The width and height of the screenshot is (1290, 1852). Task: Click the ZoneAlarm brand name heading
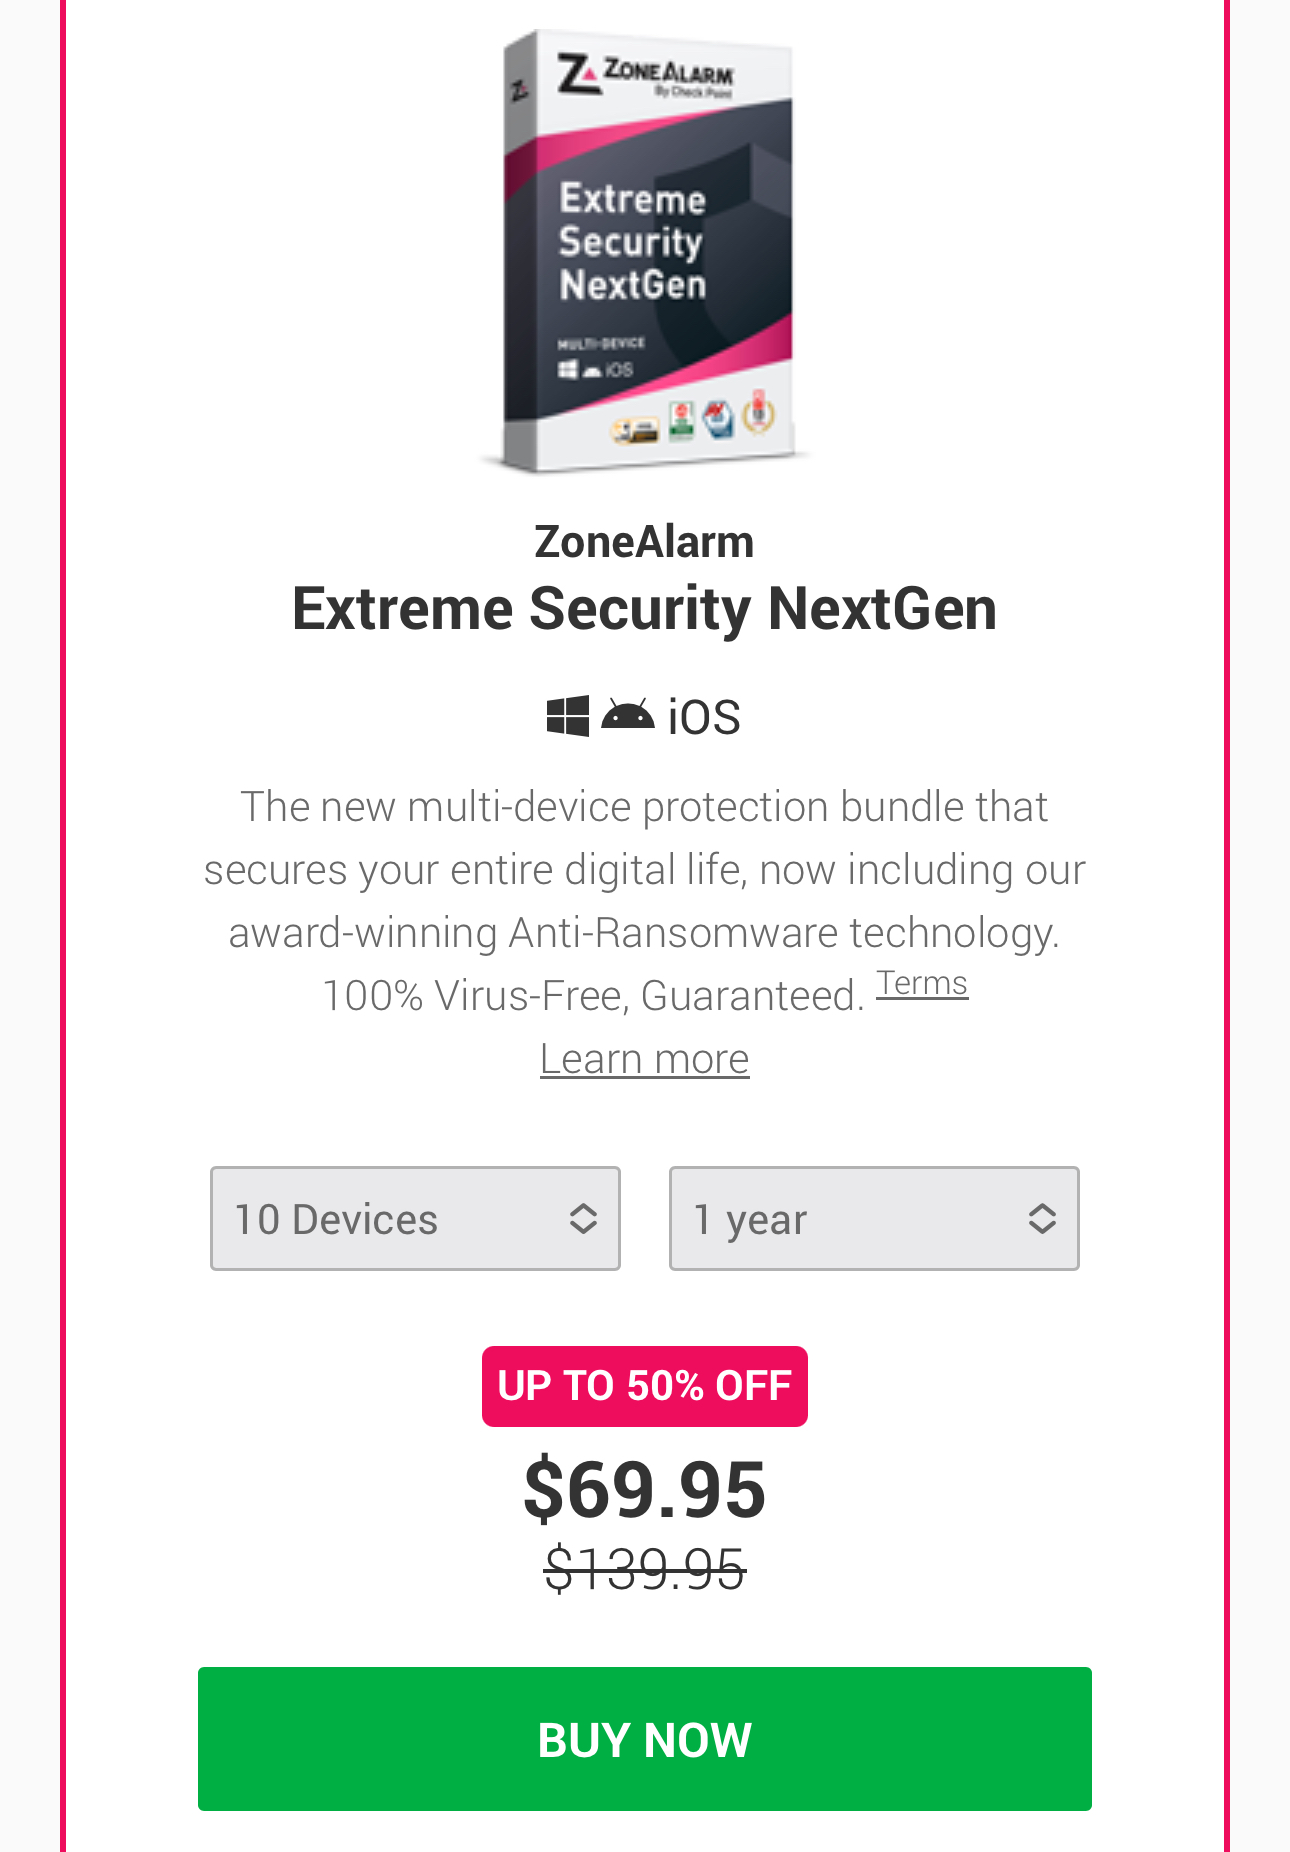[x=644, y=541]
